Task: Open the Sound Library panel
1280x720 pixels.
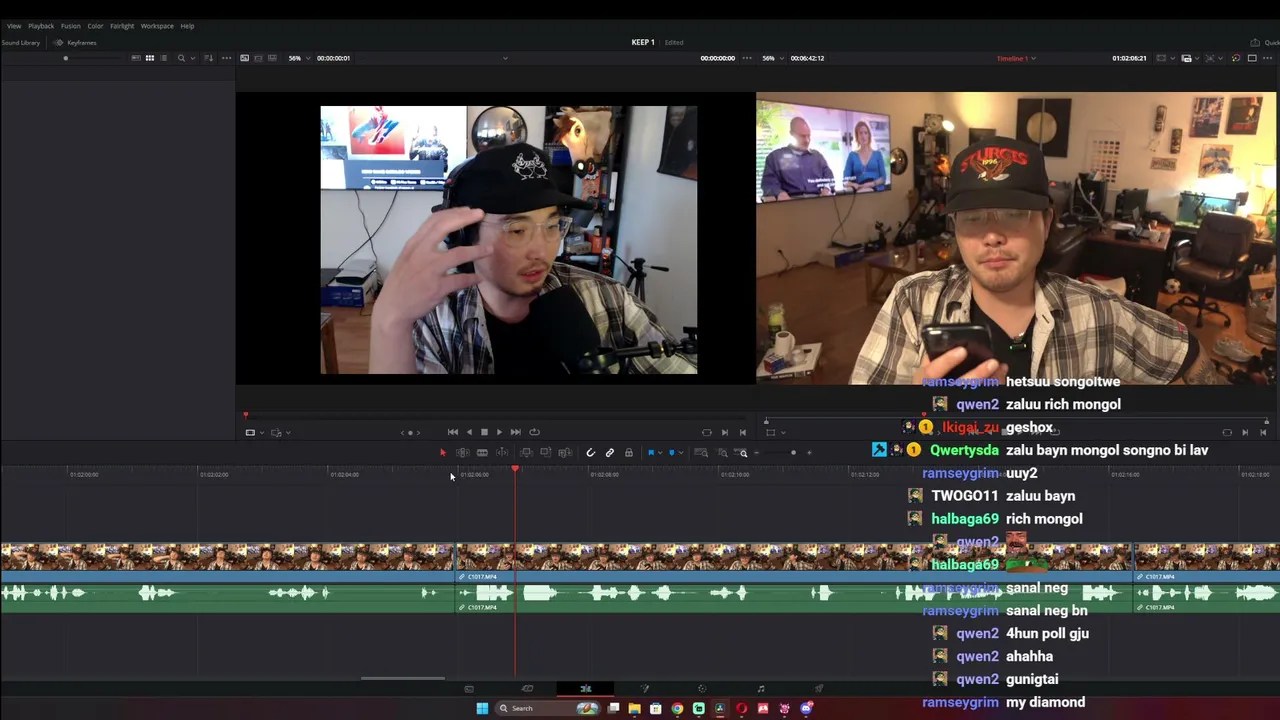Action: [x=20, y=43]
